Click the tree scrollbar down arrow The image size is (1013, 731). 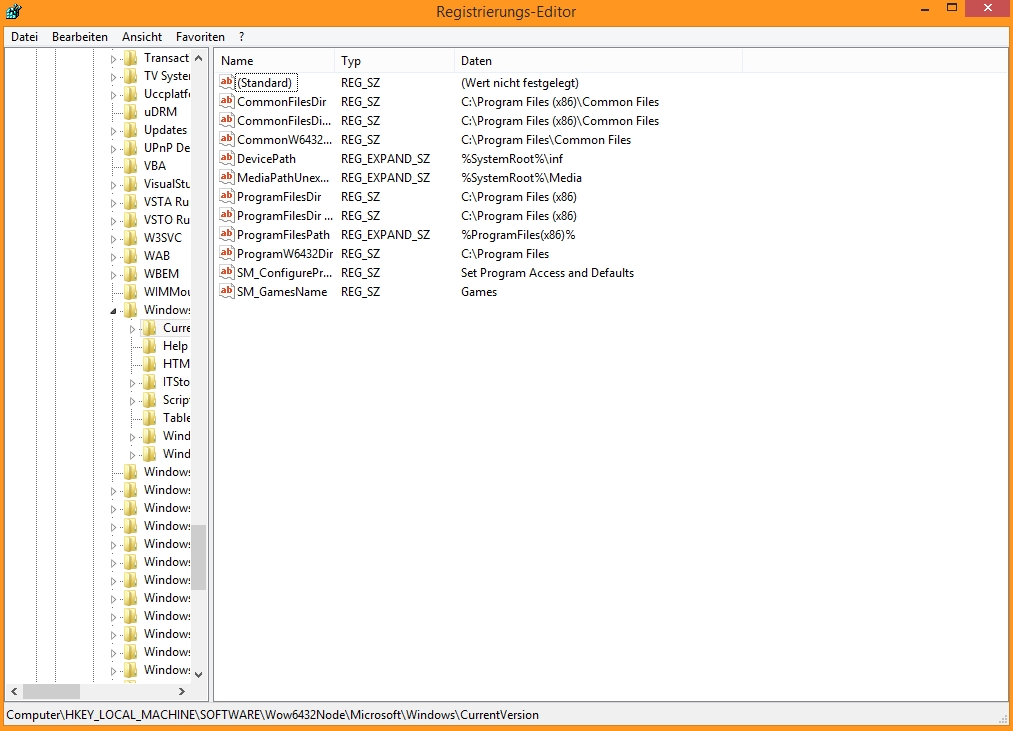tap(199, 674)
